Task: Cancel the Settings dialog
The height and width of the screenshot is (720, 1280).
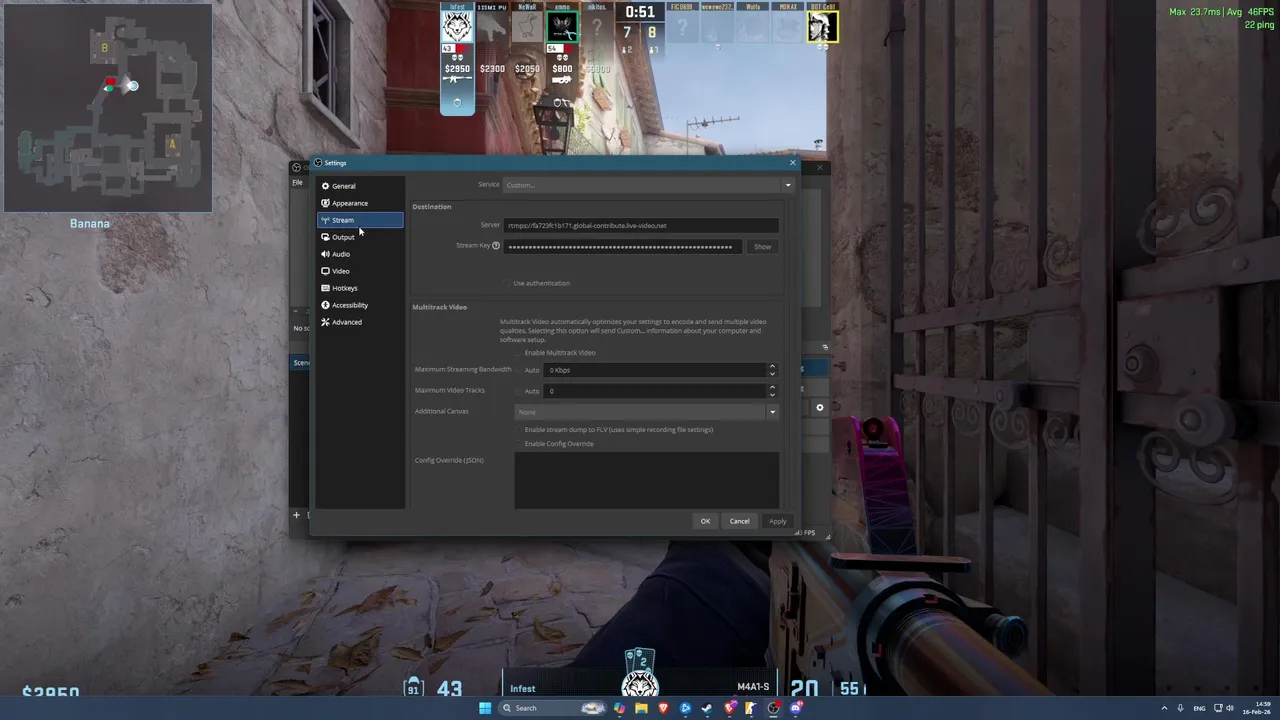Action: 739,521
